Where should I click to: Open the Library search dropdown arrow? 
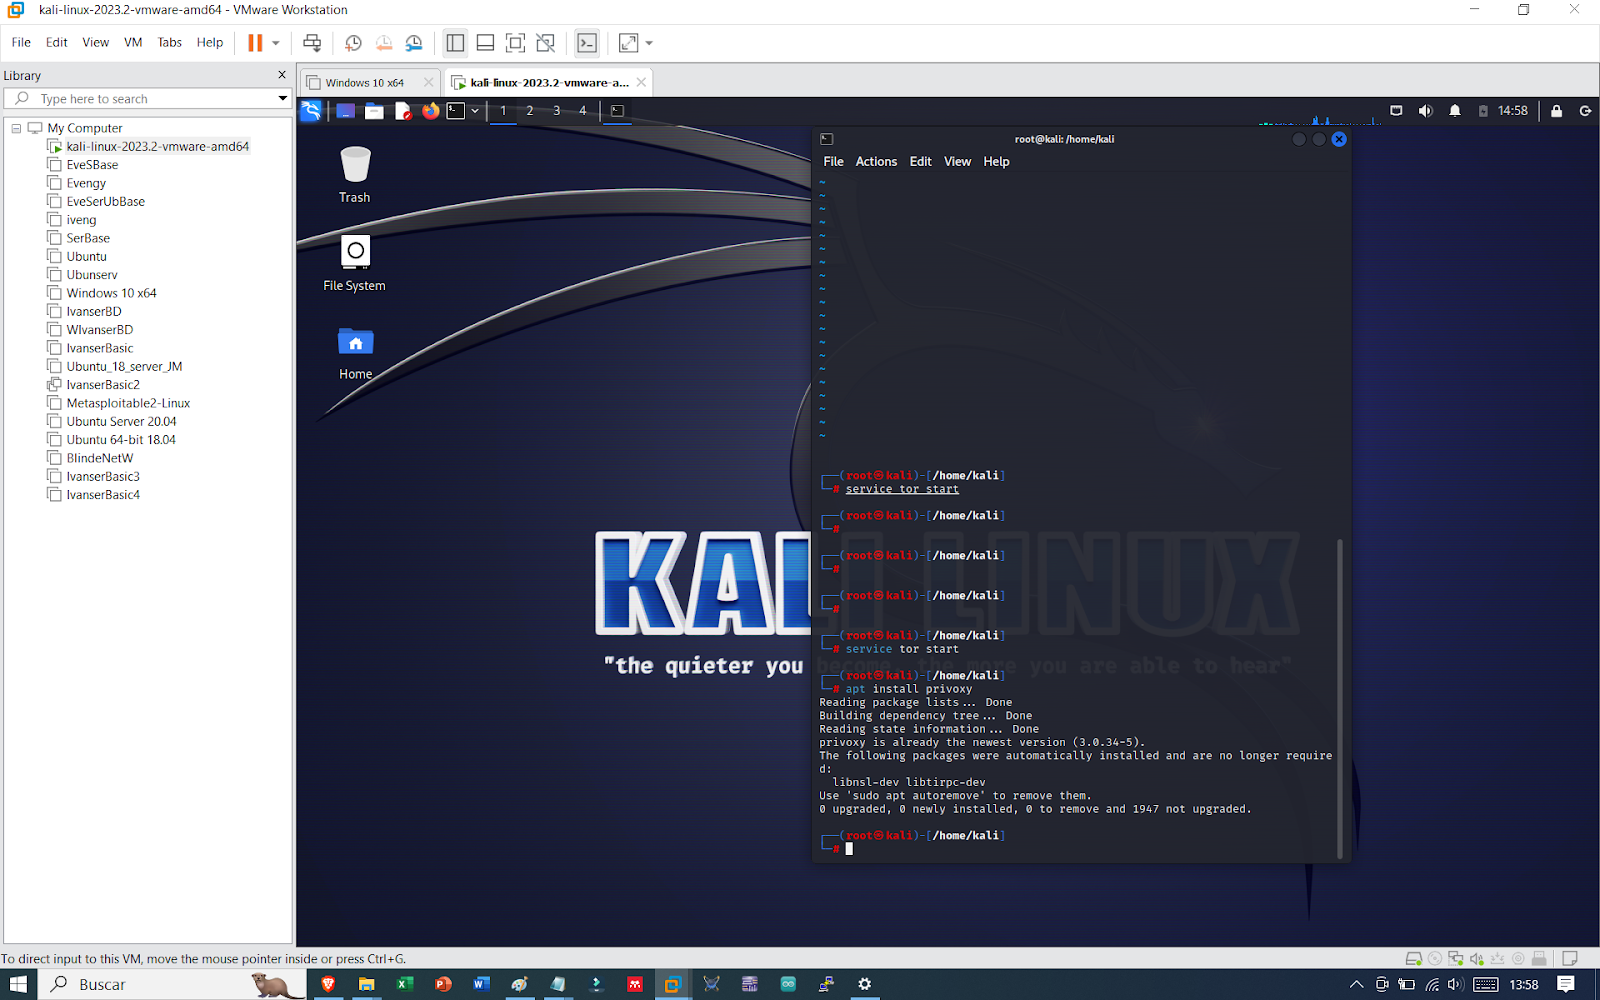coord(283,98)
